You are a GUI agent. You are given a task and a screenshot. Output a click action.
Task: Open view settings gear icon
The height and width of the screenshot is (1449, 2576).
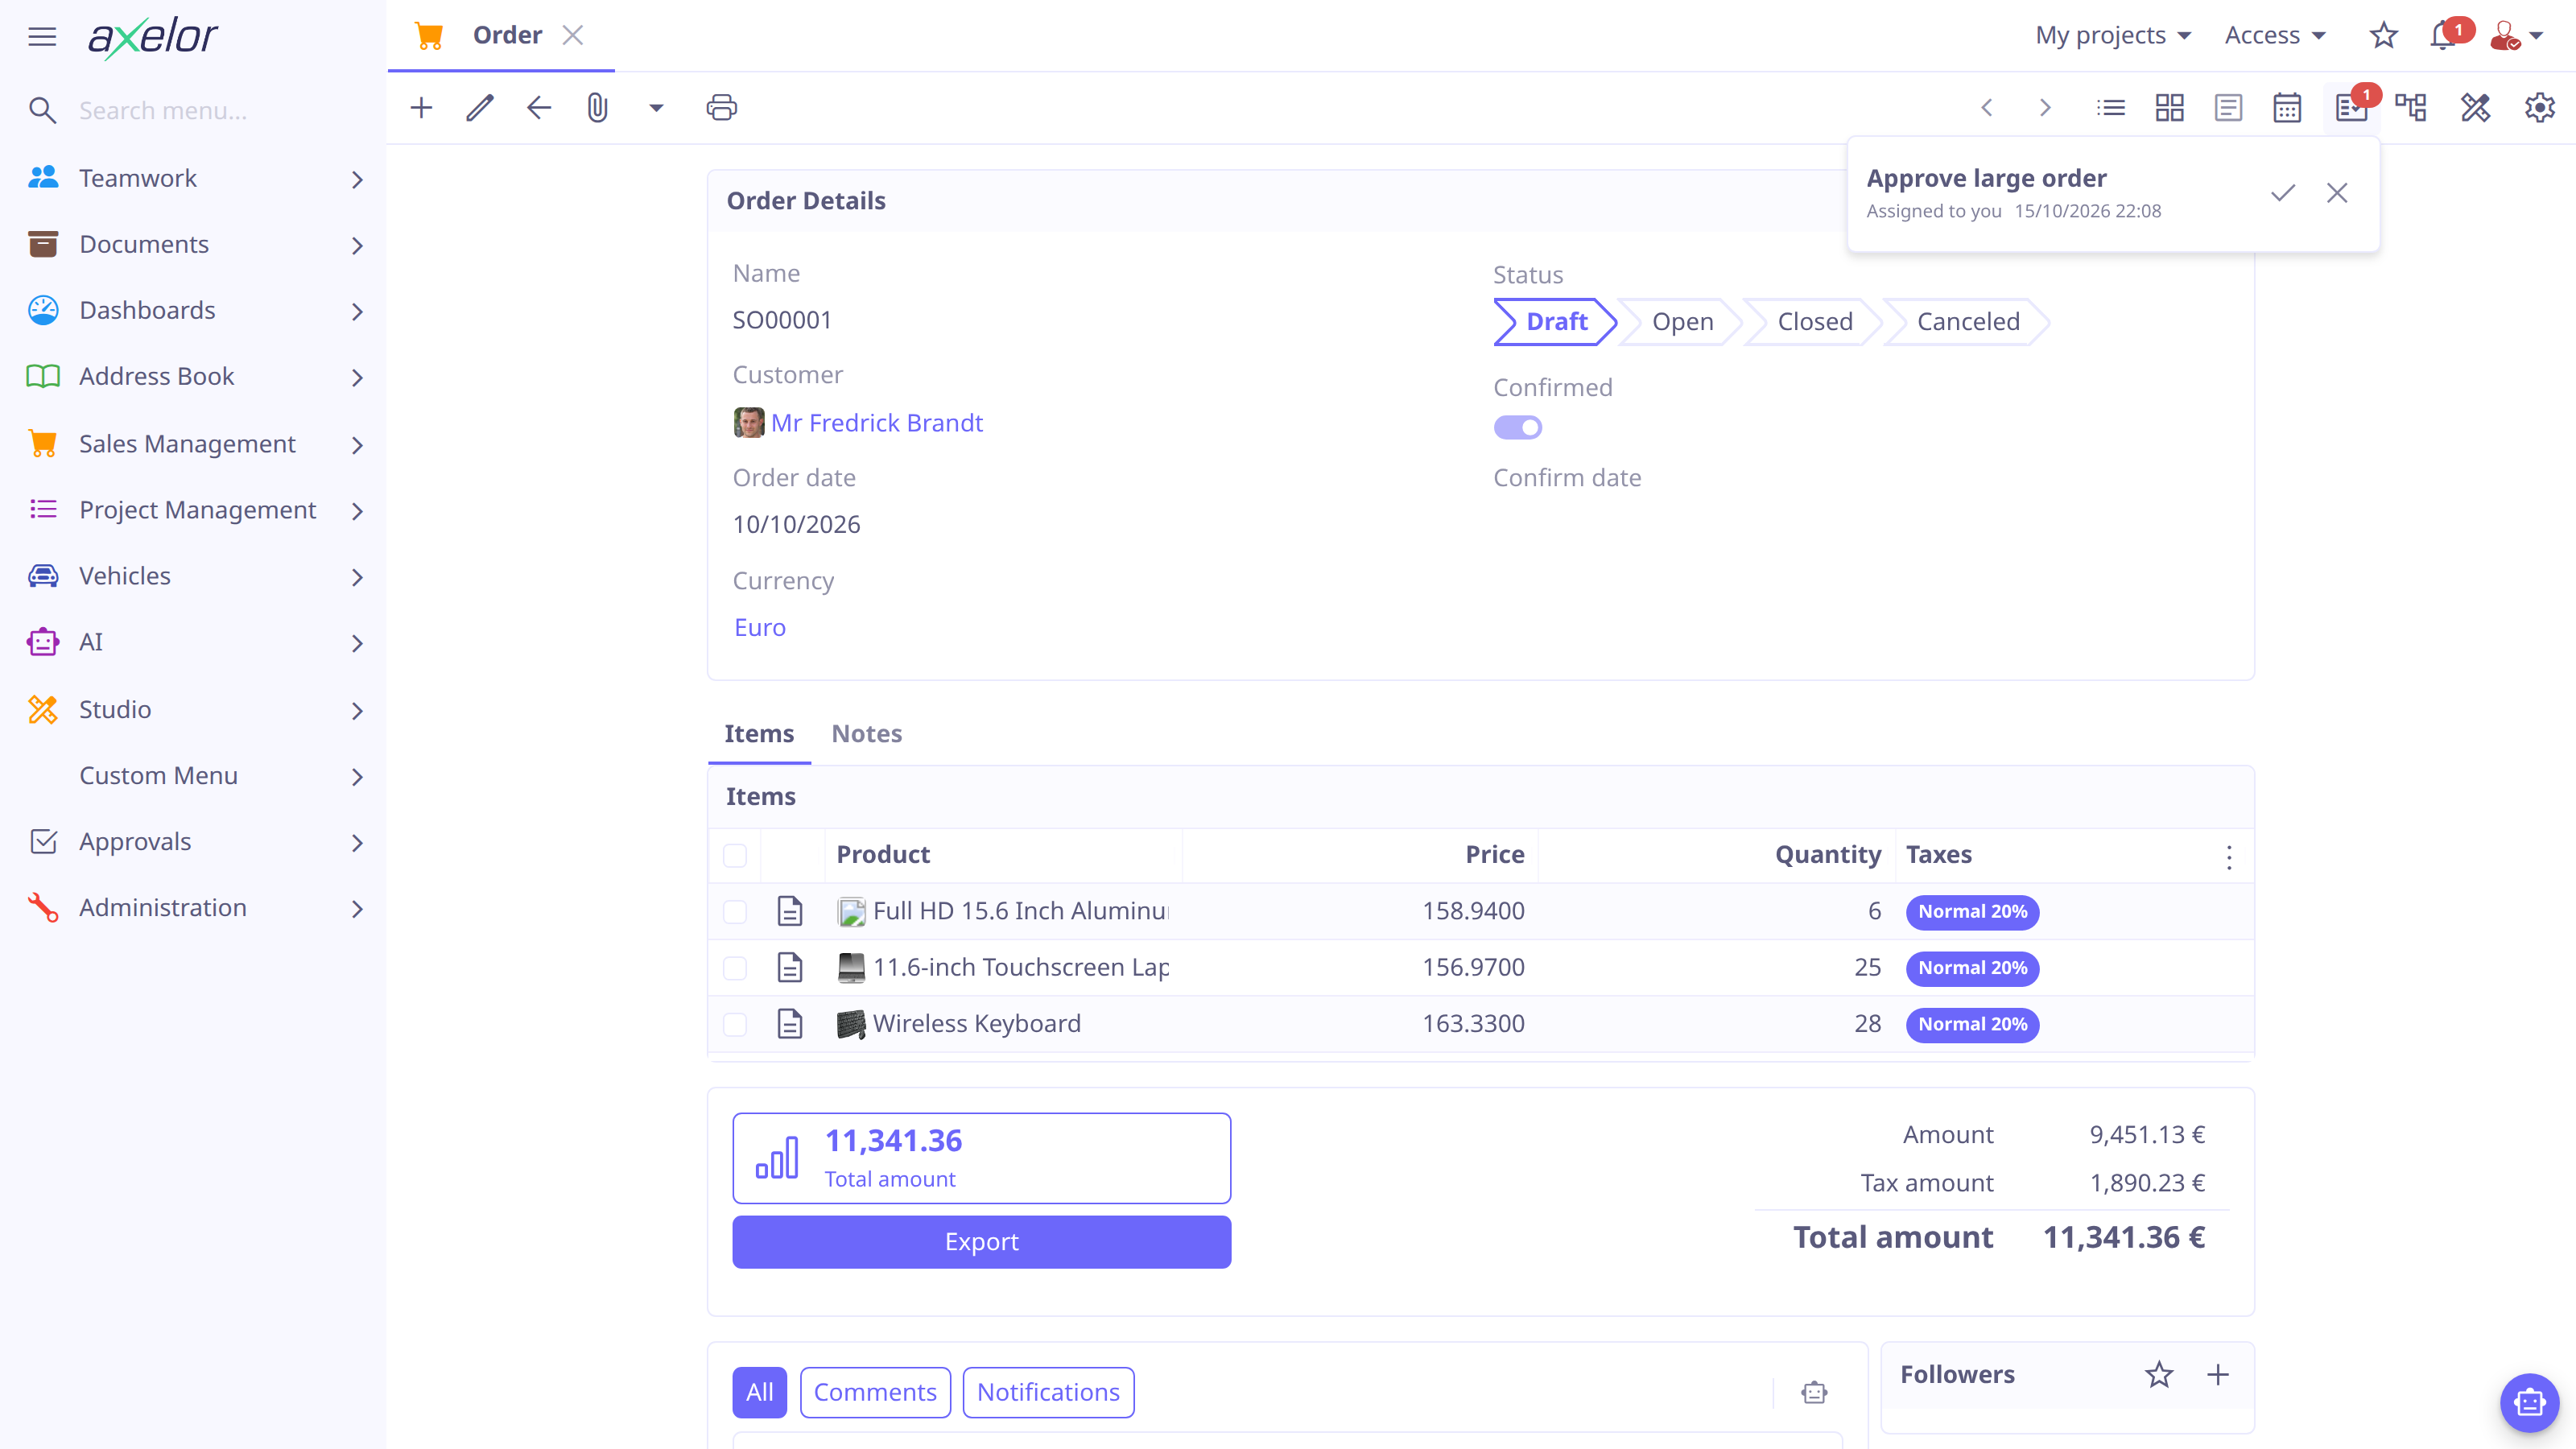2540,108
